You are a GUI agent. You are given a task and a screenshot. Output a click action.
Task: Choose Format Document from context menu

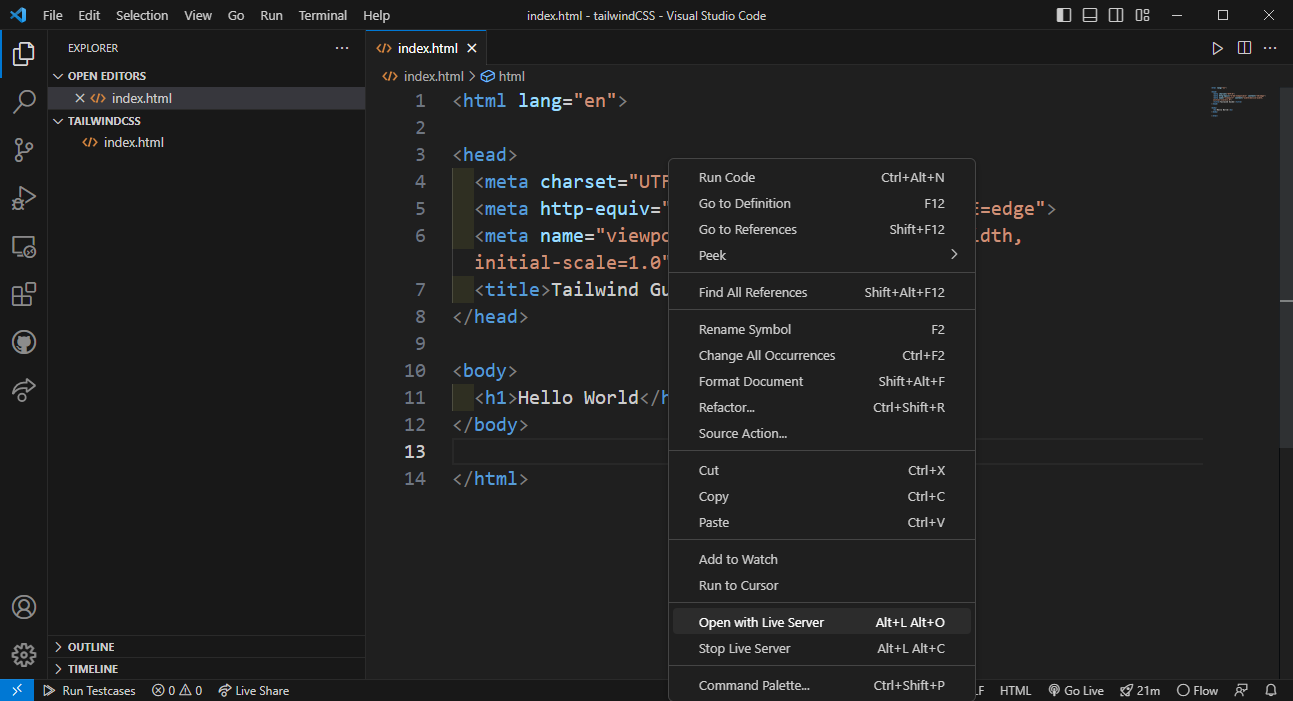[750, 381]
